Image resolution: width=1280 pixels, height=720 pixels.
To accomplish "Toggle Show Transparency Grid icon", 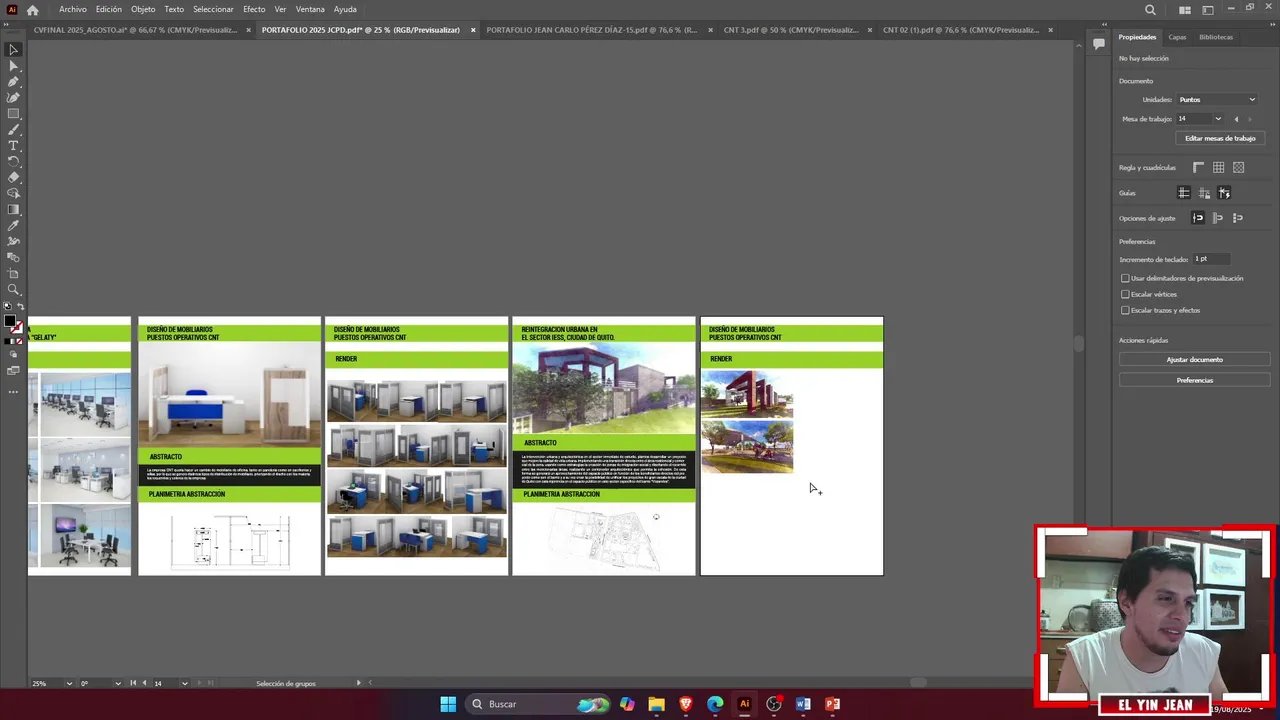I will [x=1238, y=168].
